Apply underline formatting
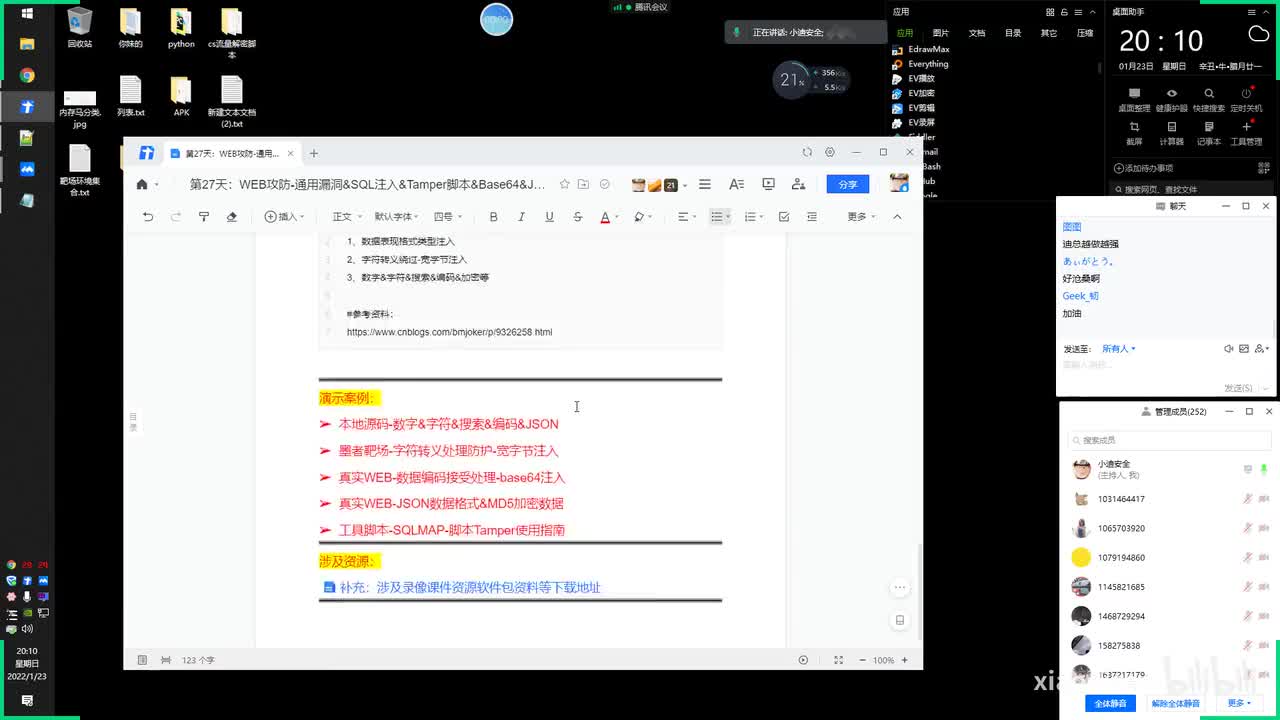Viewport: 1280px width, 720px height. (549, 216)
